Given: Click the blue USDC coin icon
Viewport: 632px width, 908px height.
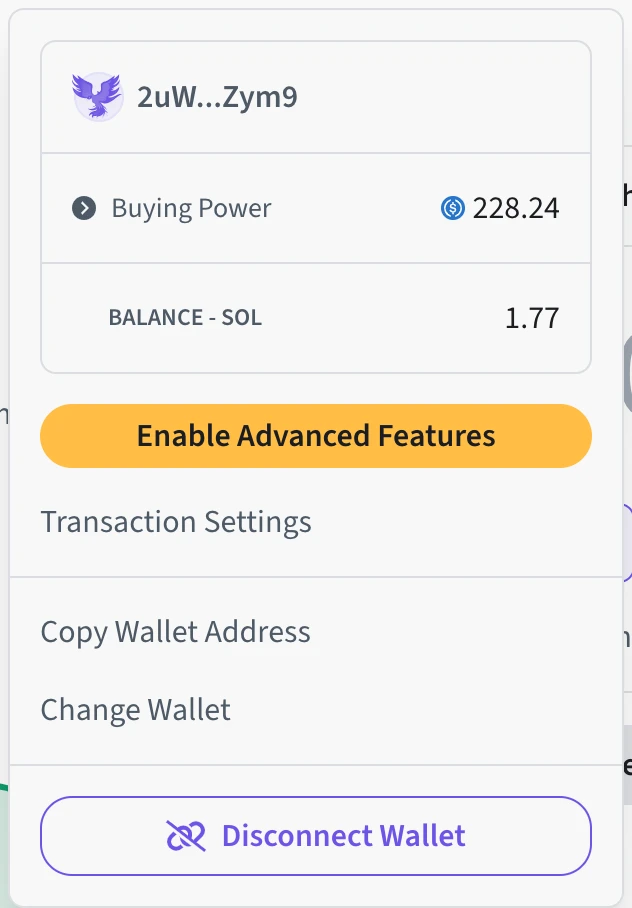Looking at the screenshot, I should tap(453, 208).
